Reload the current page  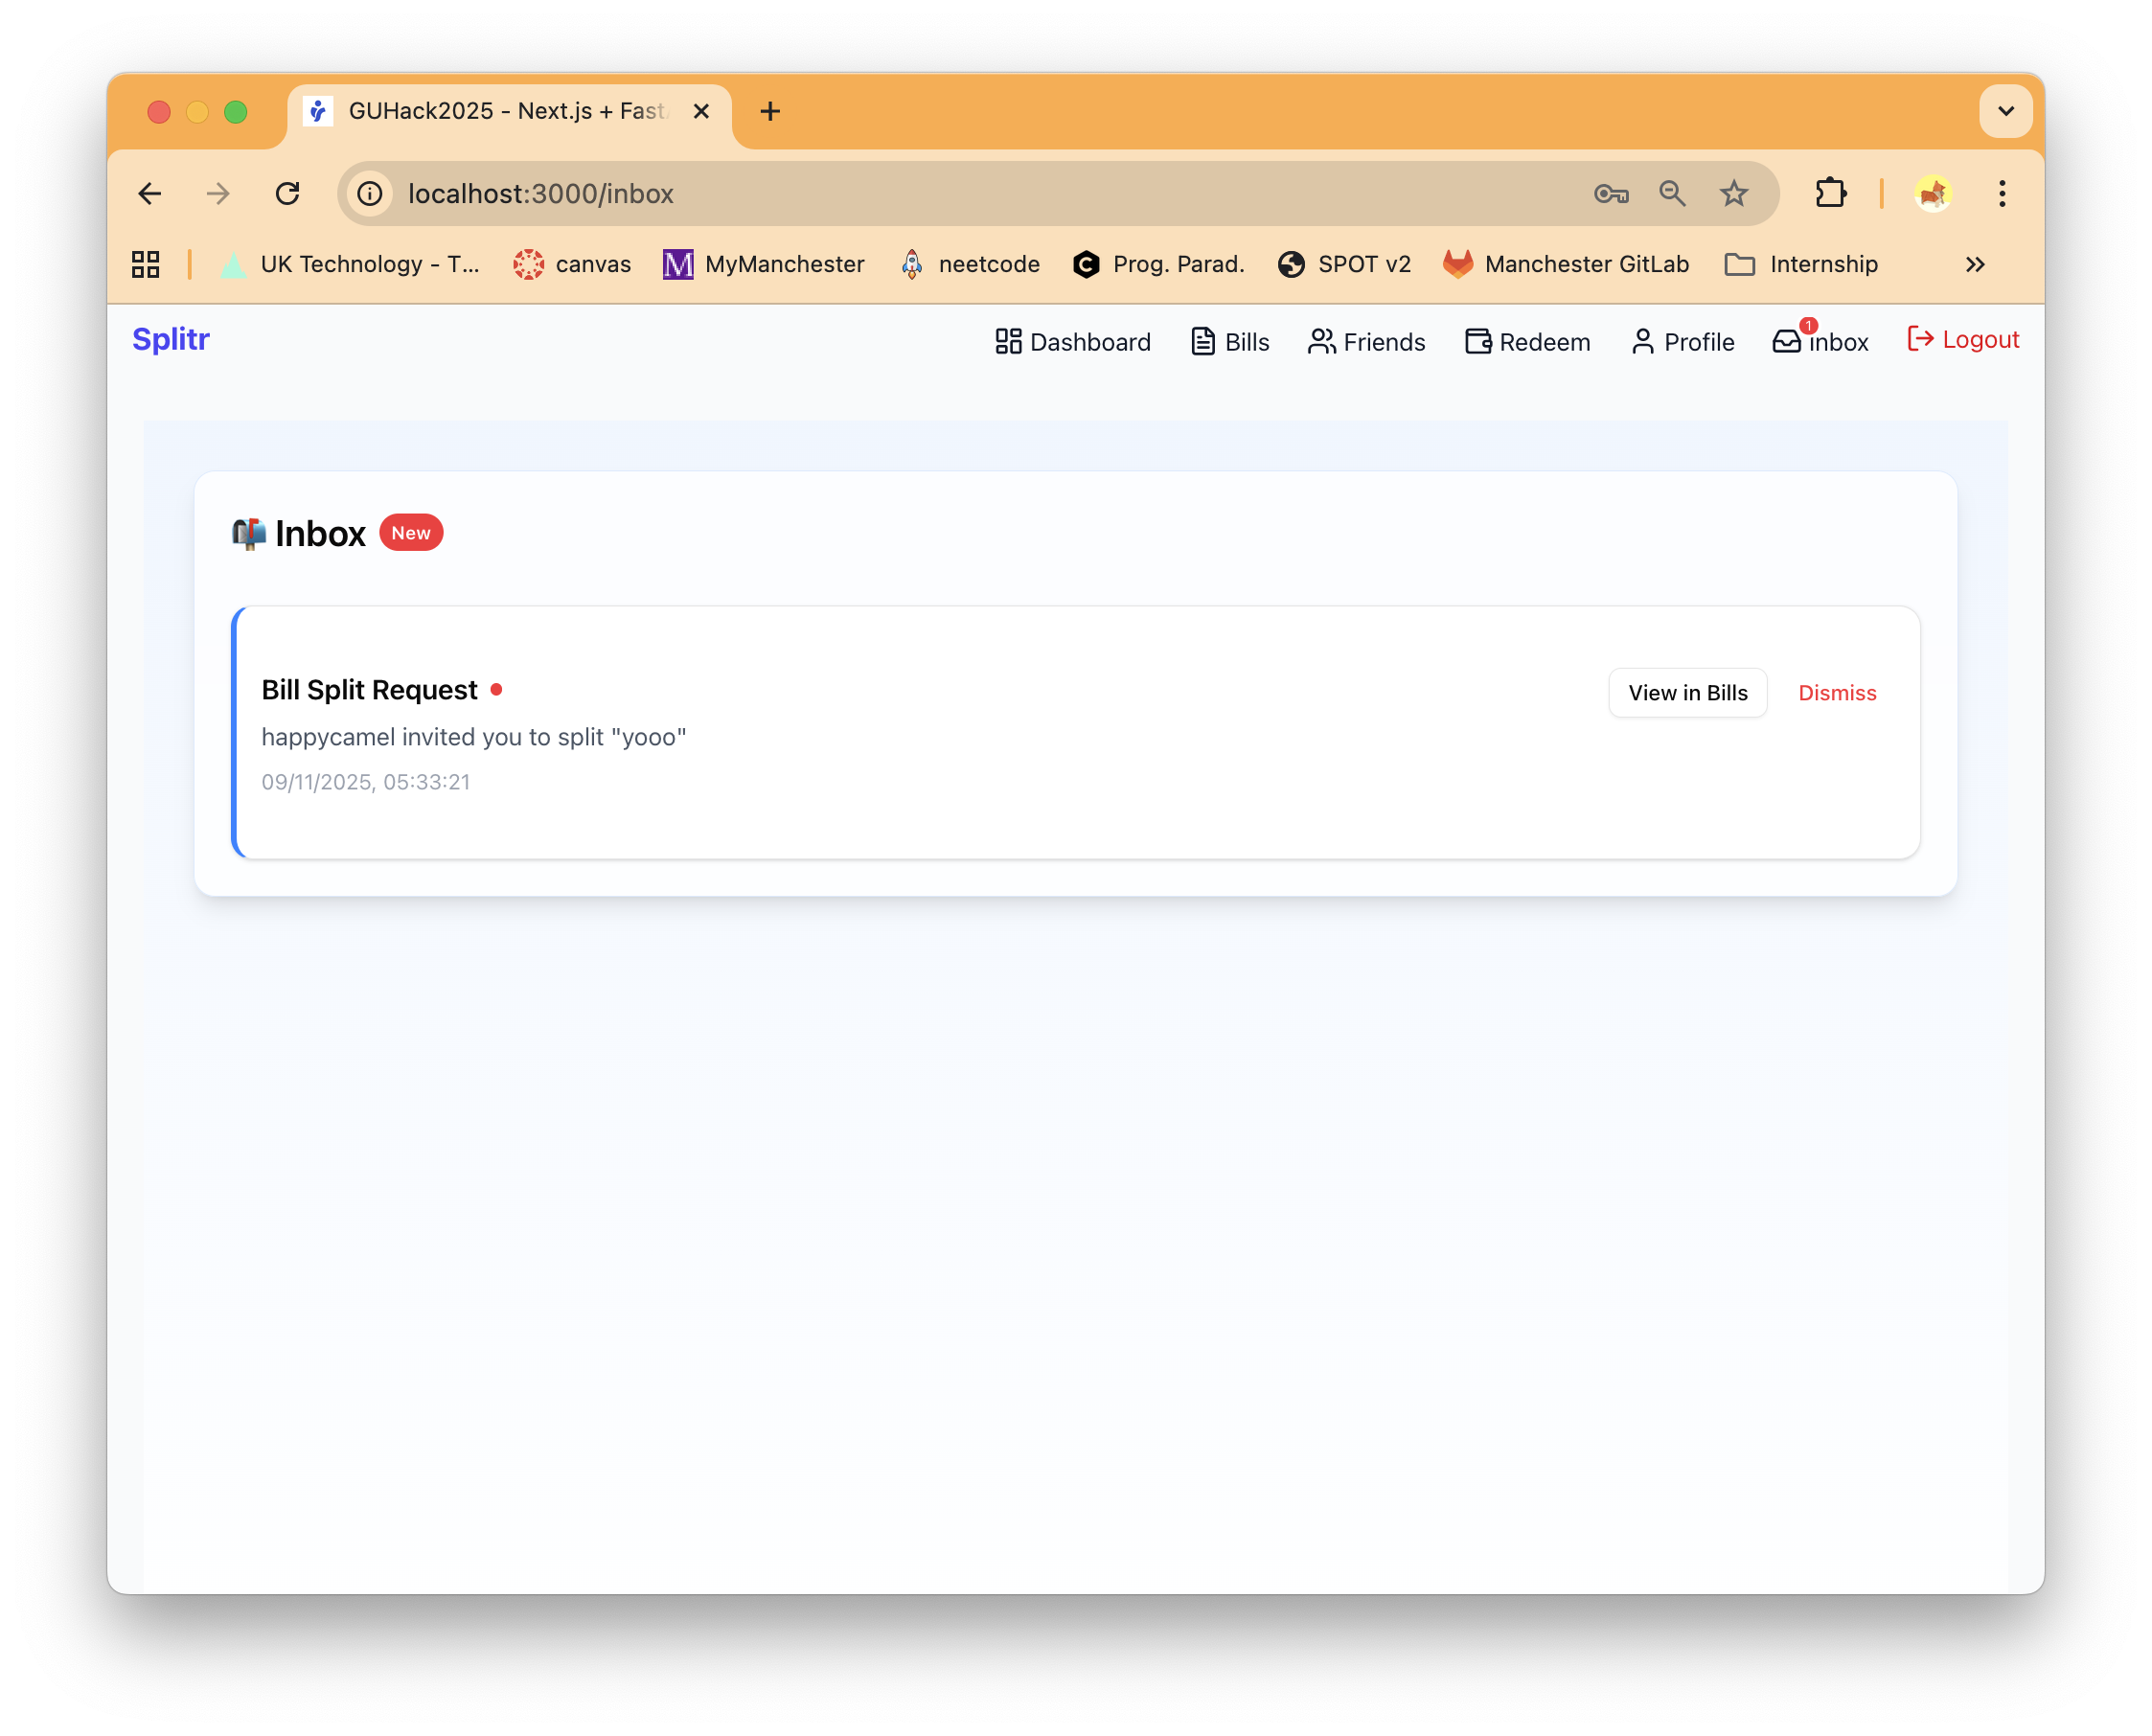[x=288, y=193]
